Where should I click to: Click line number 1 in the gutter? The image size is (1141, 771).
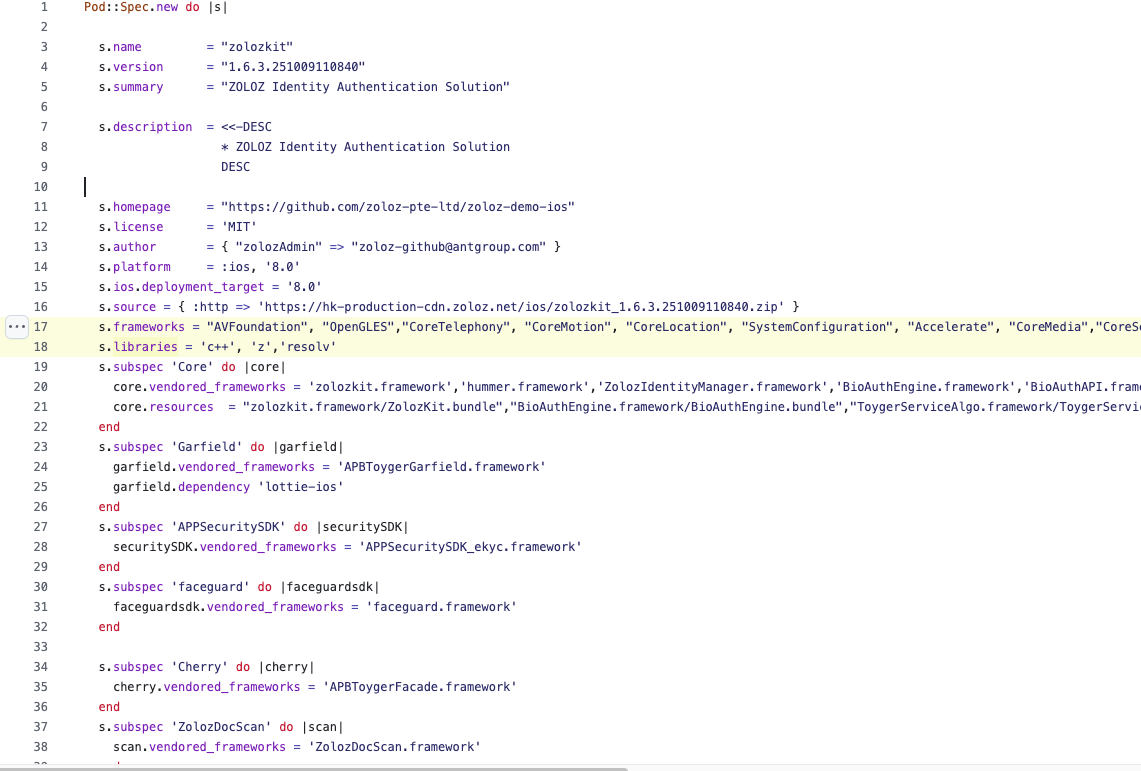coord(43,7)
